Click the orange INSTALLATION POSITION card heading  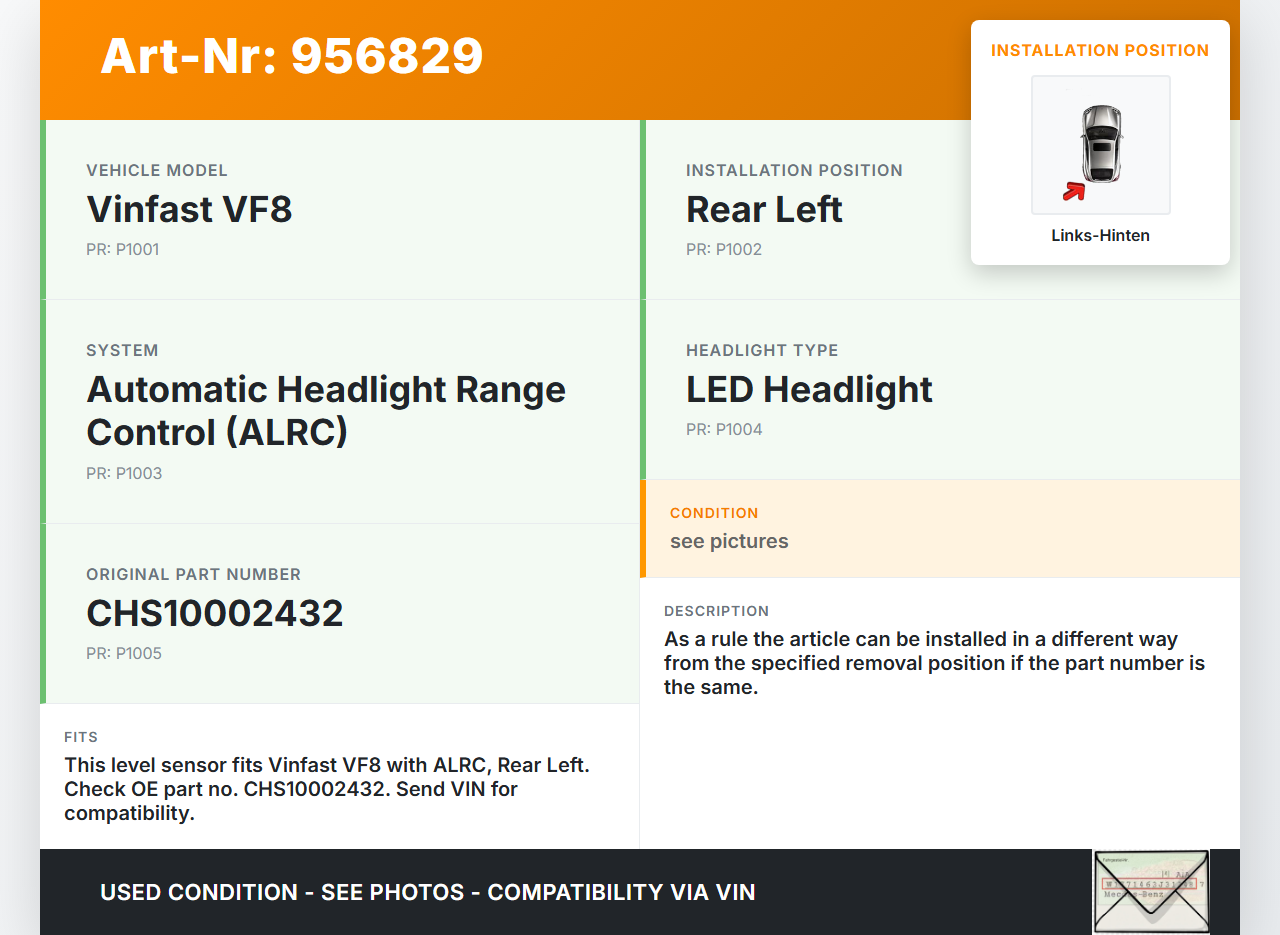click(x=1100, y=50)
